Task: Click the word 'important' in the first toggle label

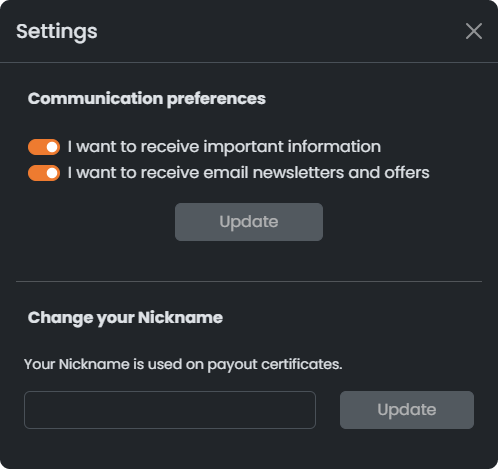Action: click(x=243, y=147)
